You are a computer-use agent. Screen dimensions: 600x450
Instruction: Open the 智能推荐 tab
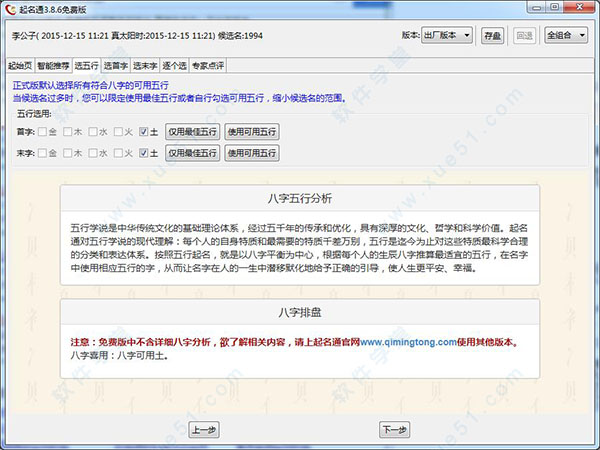[x=53, y=64]
